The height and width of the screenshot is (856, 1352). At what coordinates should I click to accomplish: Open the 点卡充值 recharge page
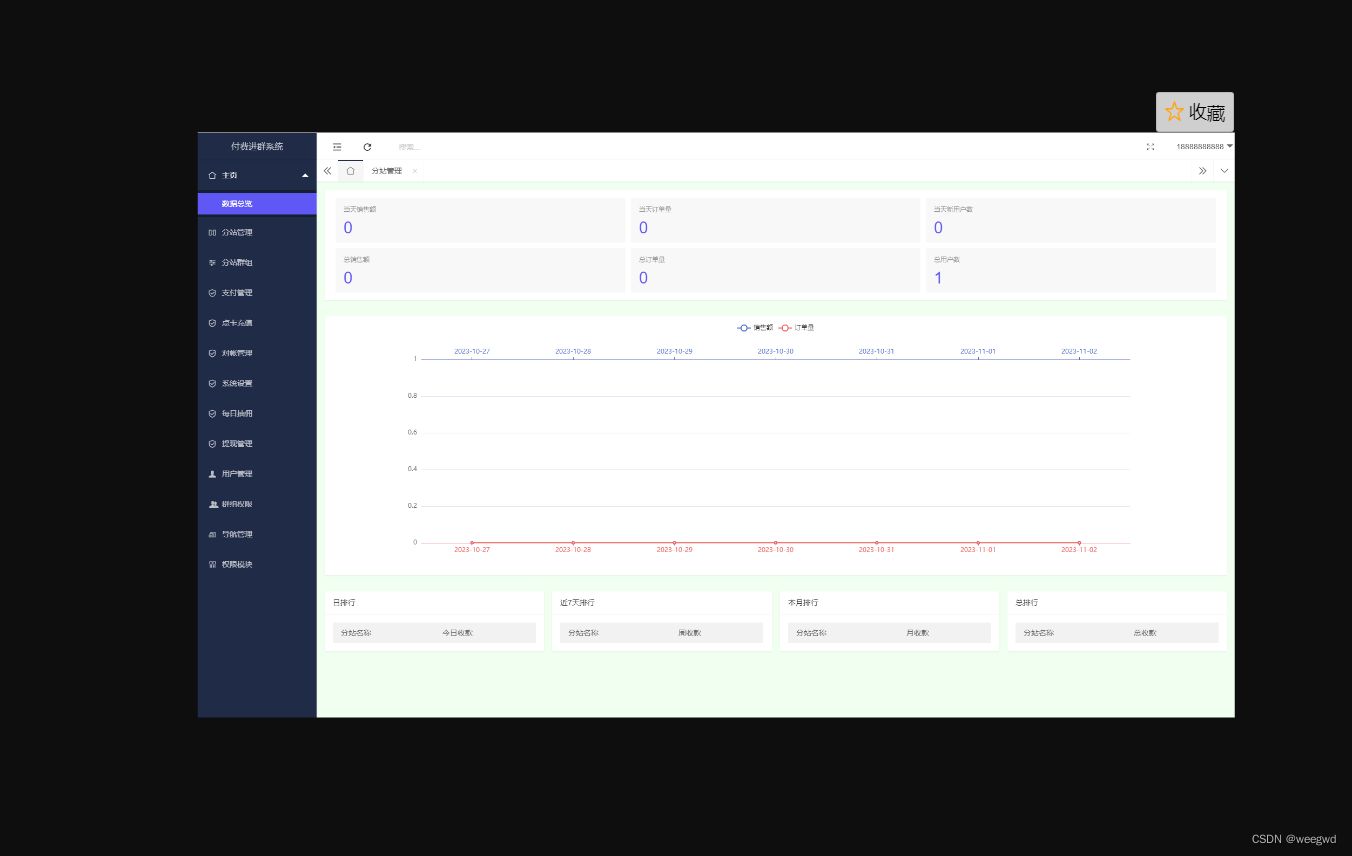click(237, 322)
